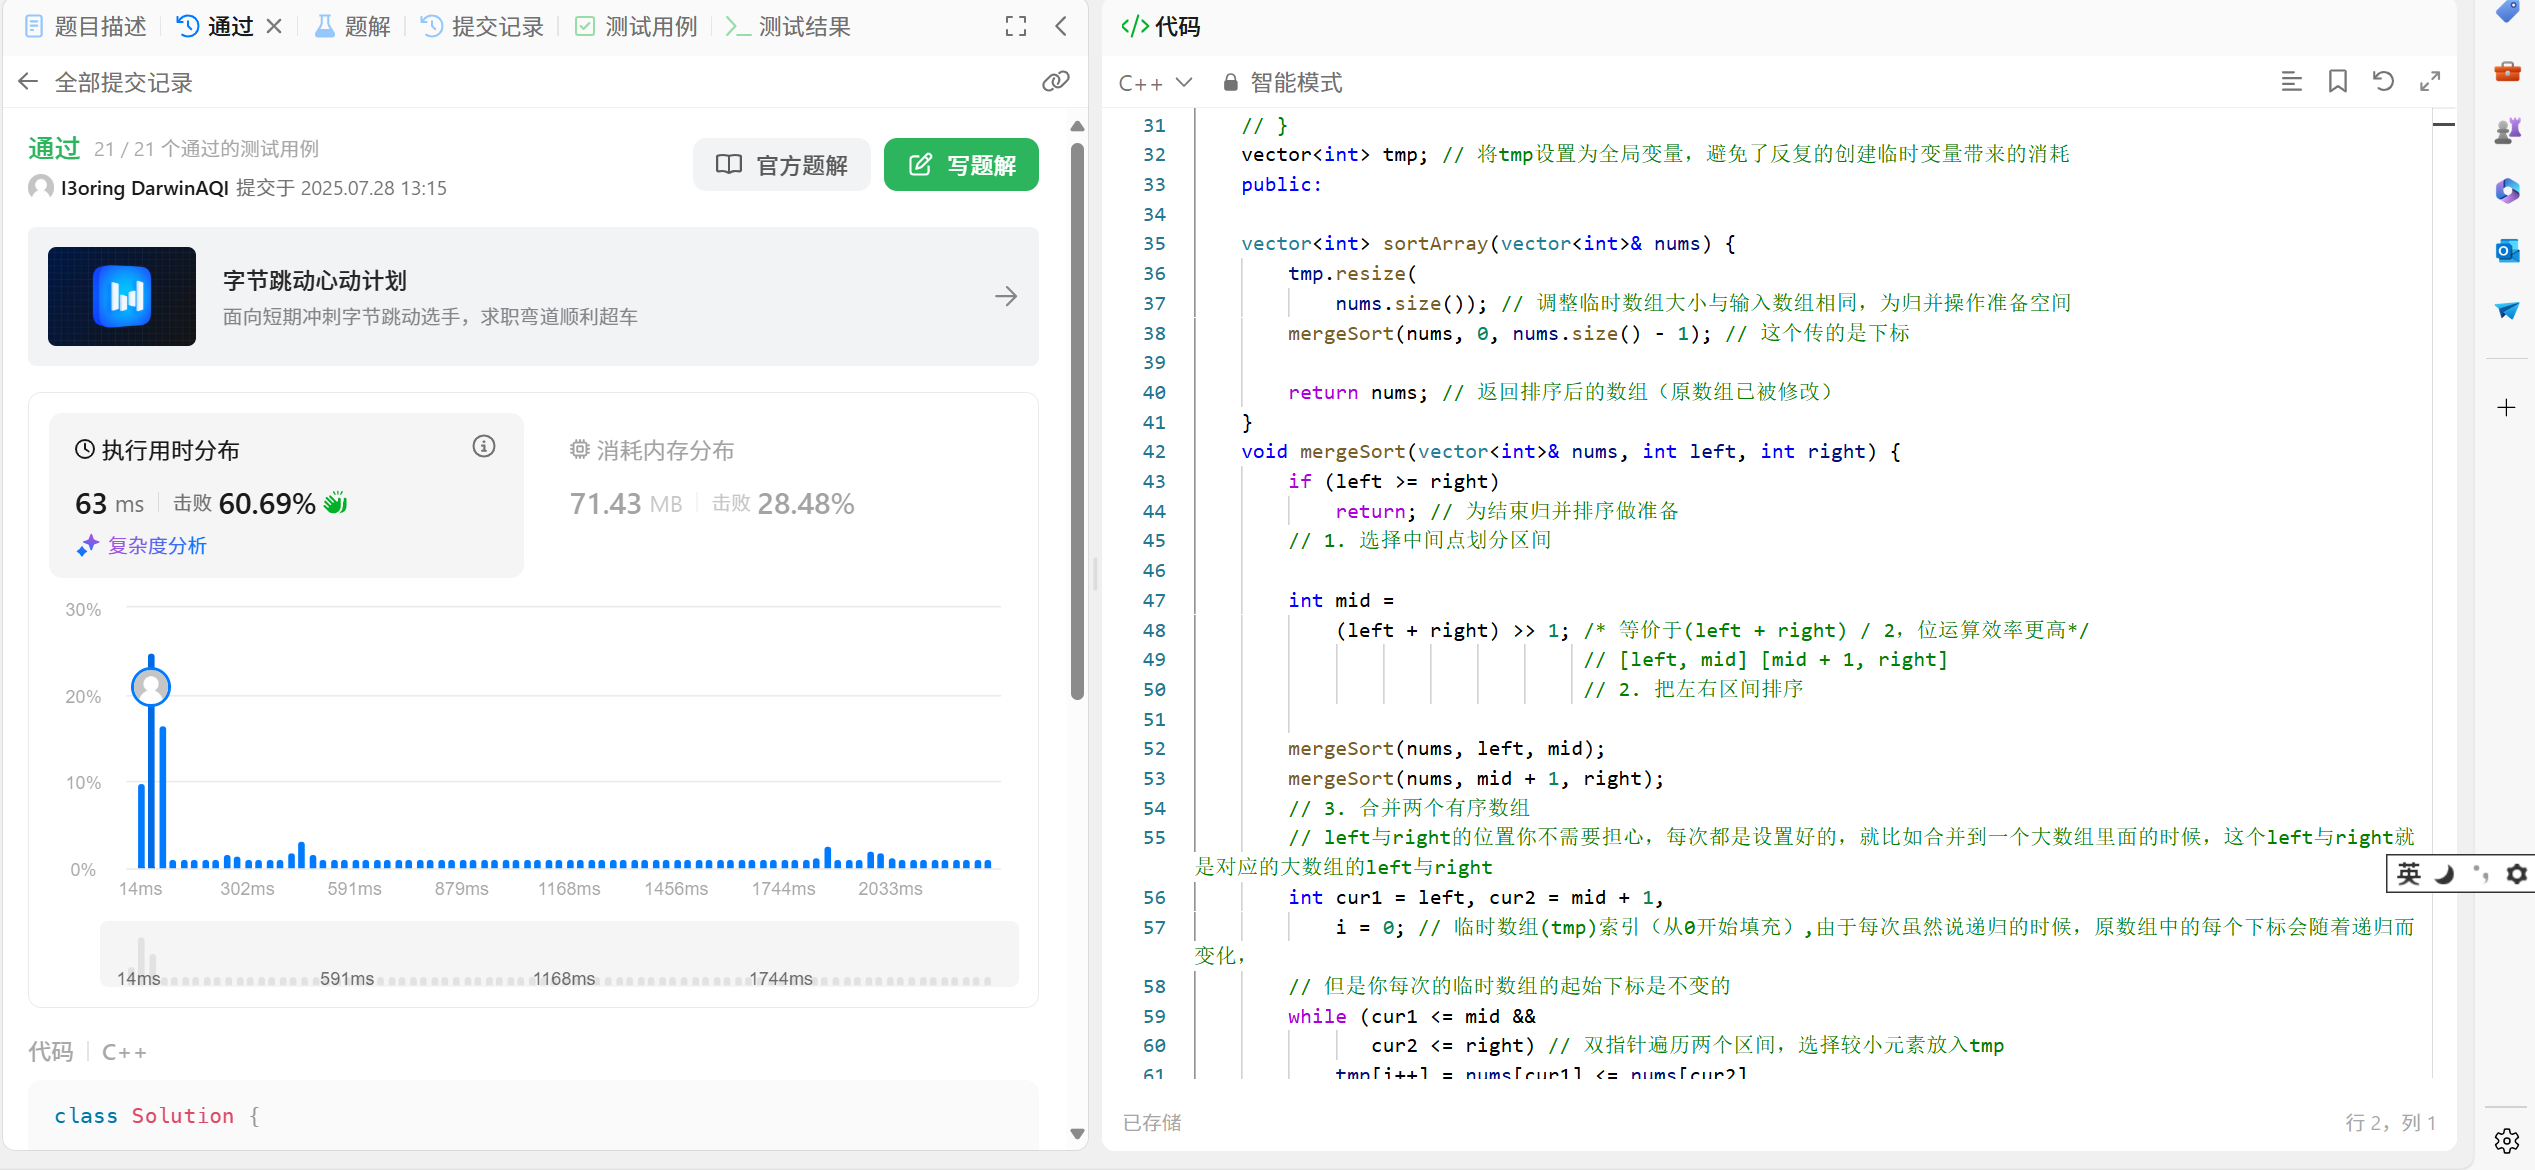
Task: Show info about 执行用时分布
Action: coord(484,447)
